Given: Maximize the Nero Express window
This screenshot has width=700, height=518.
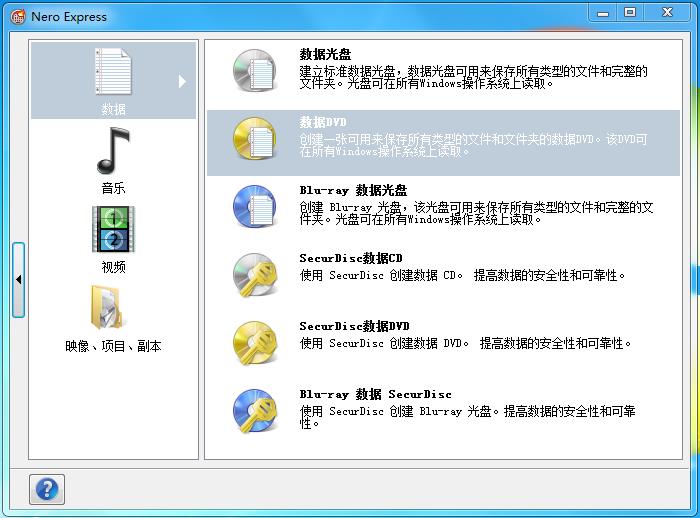Looking at the screenshot, I should click(x=630, y=13).
